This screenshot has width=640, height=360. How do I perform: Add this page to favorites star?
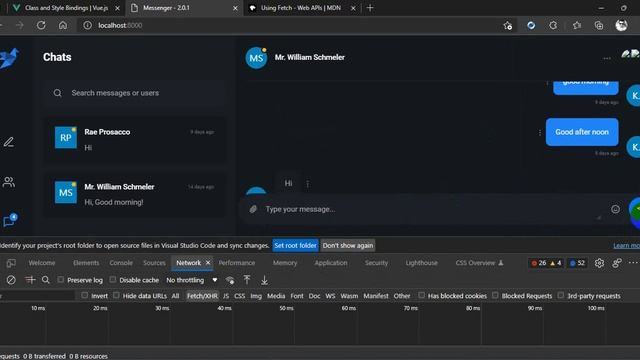tap(507, 25)
